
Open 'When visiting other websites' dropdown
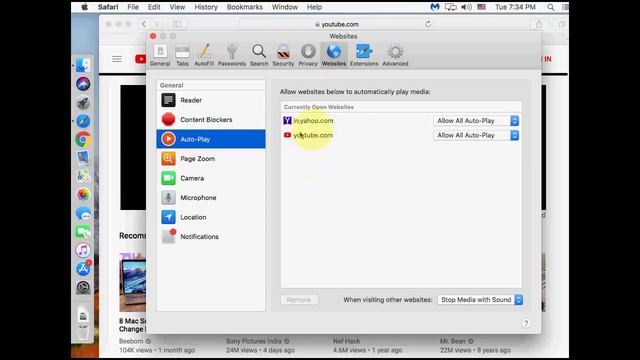(480, 300)
